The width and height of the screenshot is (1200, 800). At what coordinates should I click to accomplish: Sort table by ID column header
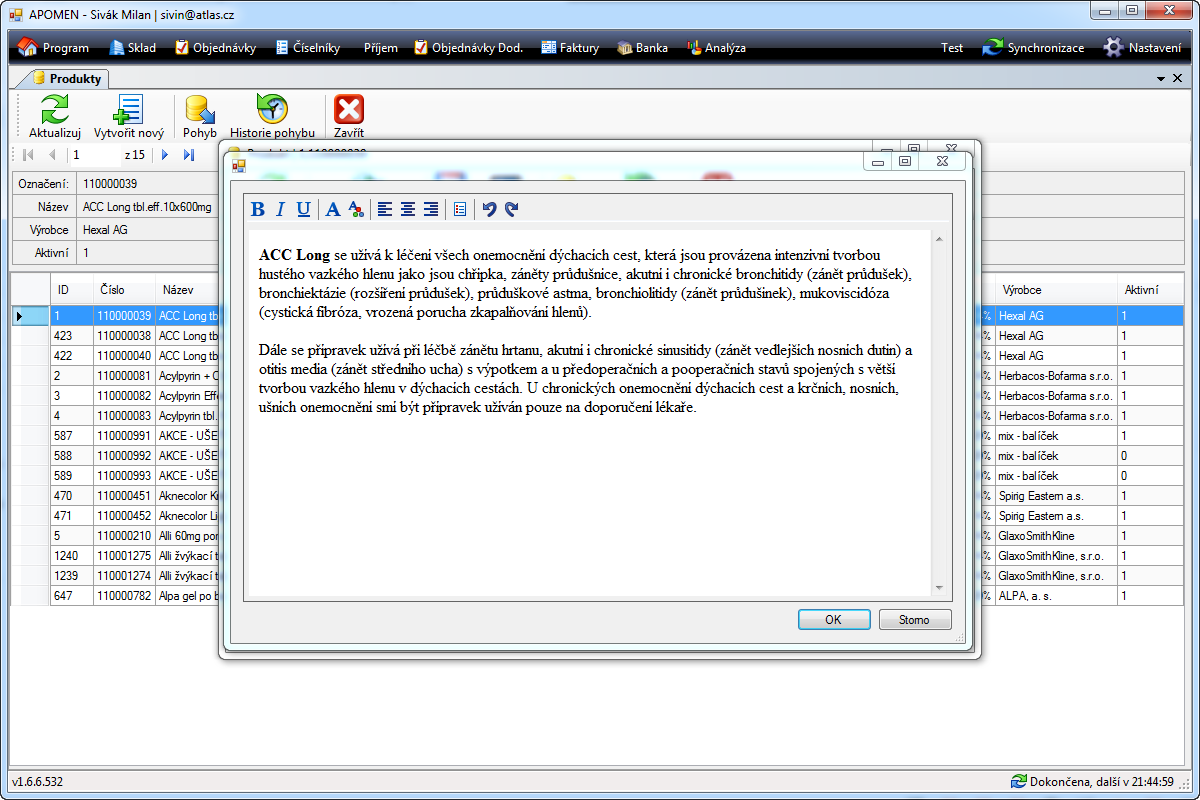(x=71, y=290)
